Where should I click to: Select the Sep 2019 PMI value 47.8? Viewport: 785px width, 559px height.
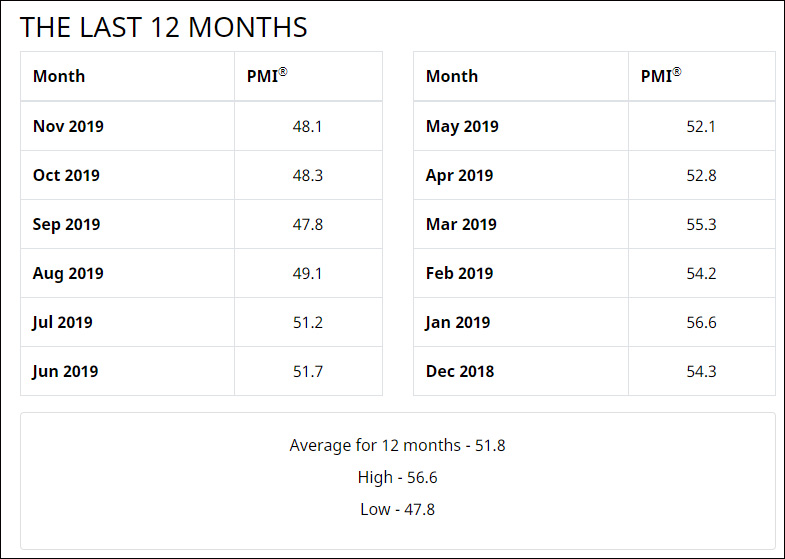point(308,224)
